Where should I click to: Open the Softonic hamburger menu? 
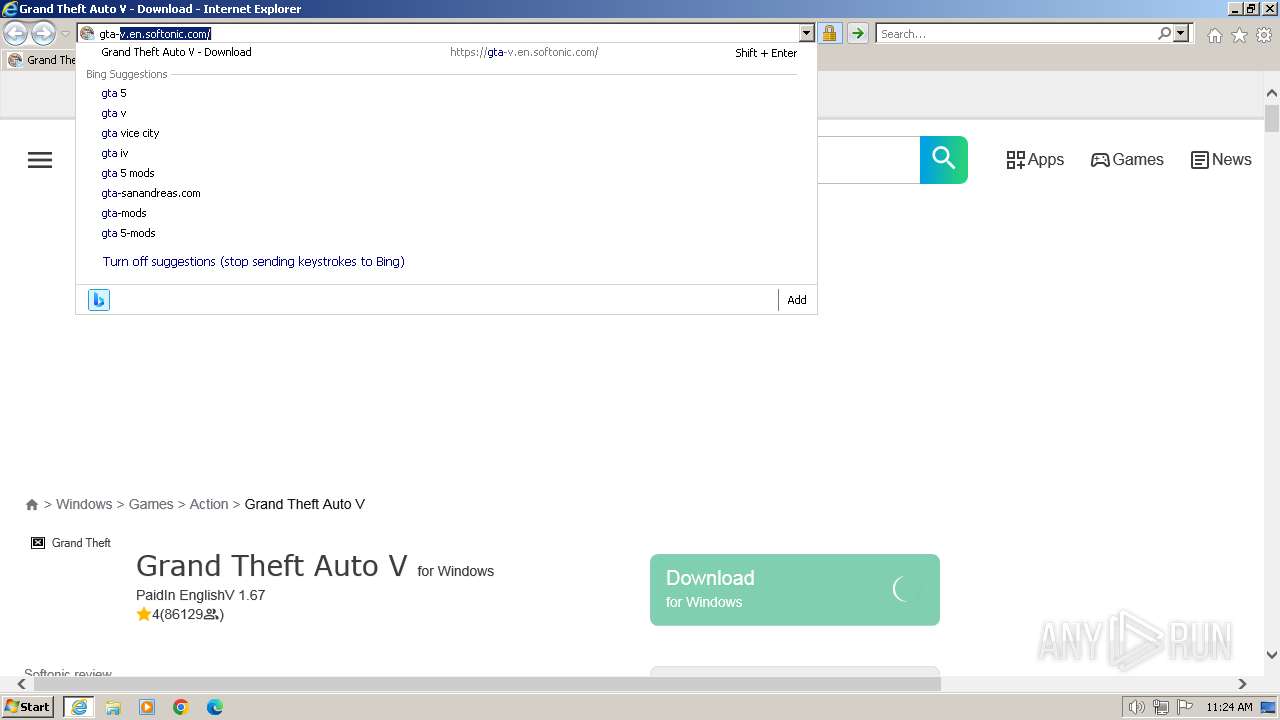click(40, 160)
